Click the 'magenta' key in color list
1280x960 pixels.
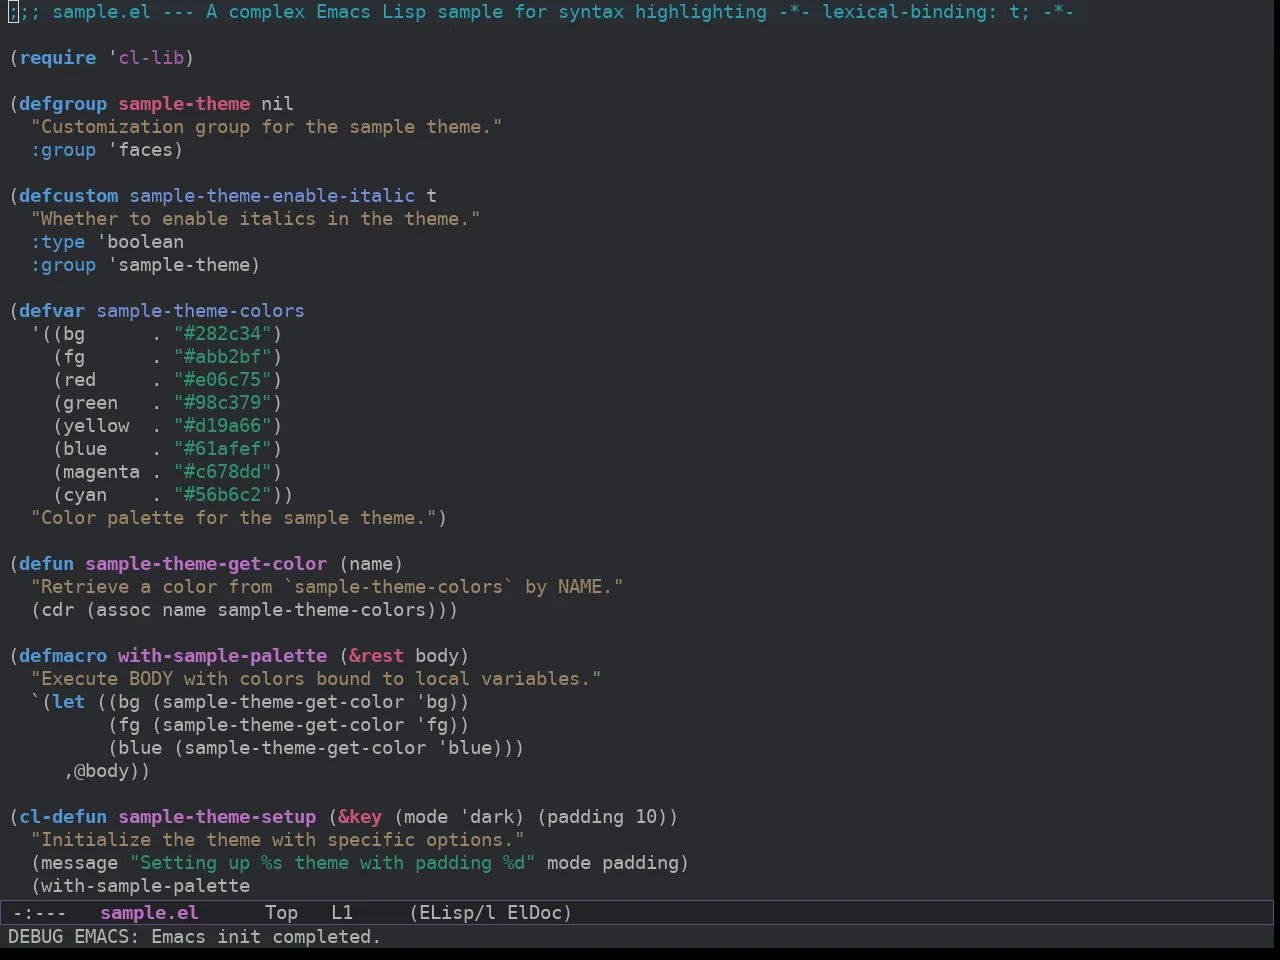102,472
